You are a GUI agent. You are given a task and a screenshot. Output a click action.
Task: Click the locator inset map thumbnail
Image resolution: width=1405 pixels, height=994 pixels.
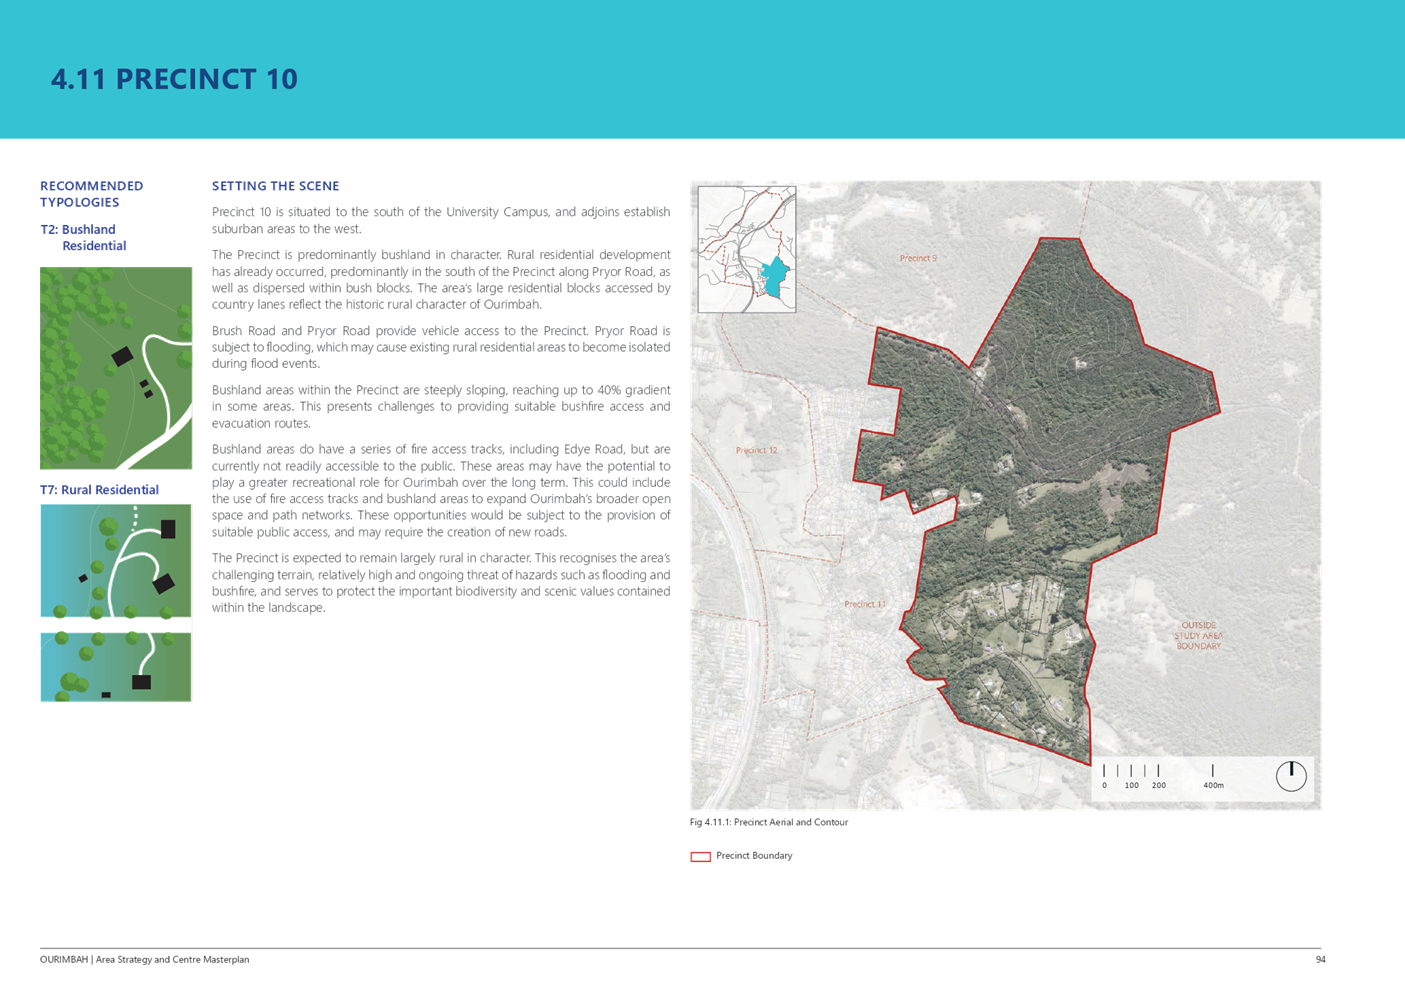click(747, 249)
